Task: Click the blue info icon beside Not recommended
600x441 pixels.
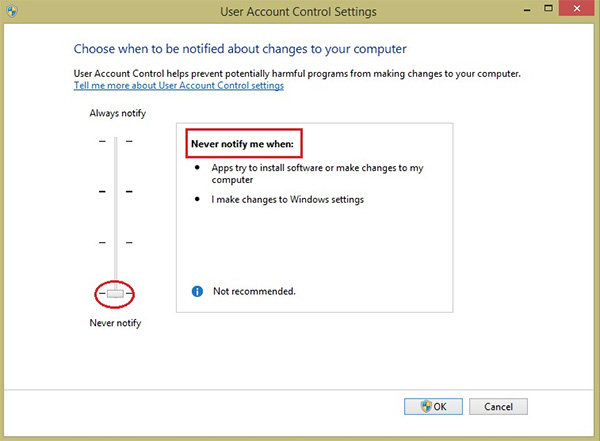Action: coord(197,291)
